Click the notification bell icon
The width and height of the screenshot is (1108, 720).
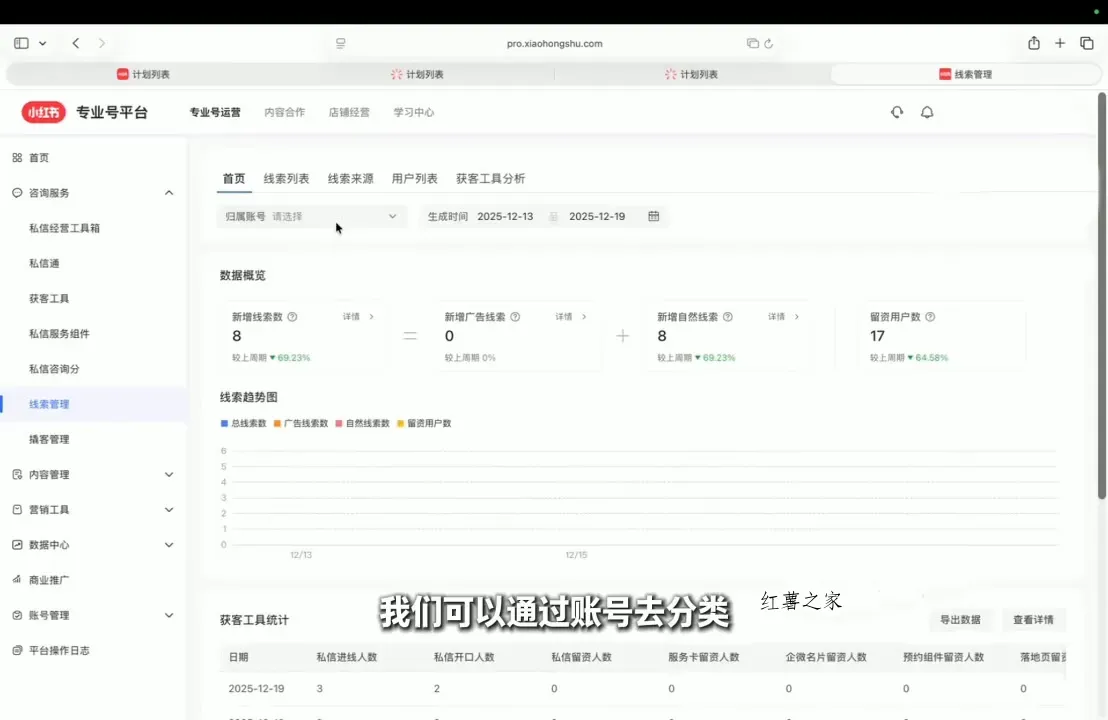pyautogui.click(x=927, y=112)
